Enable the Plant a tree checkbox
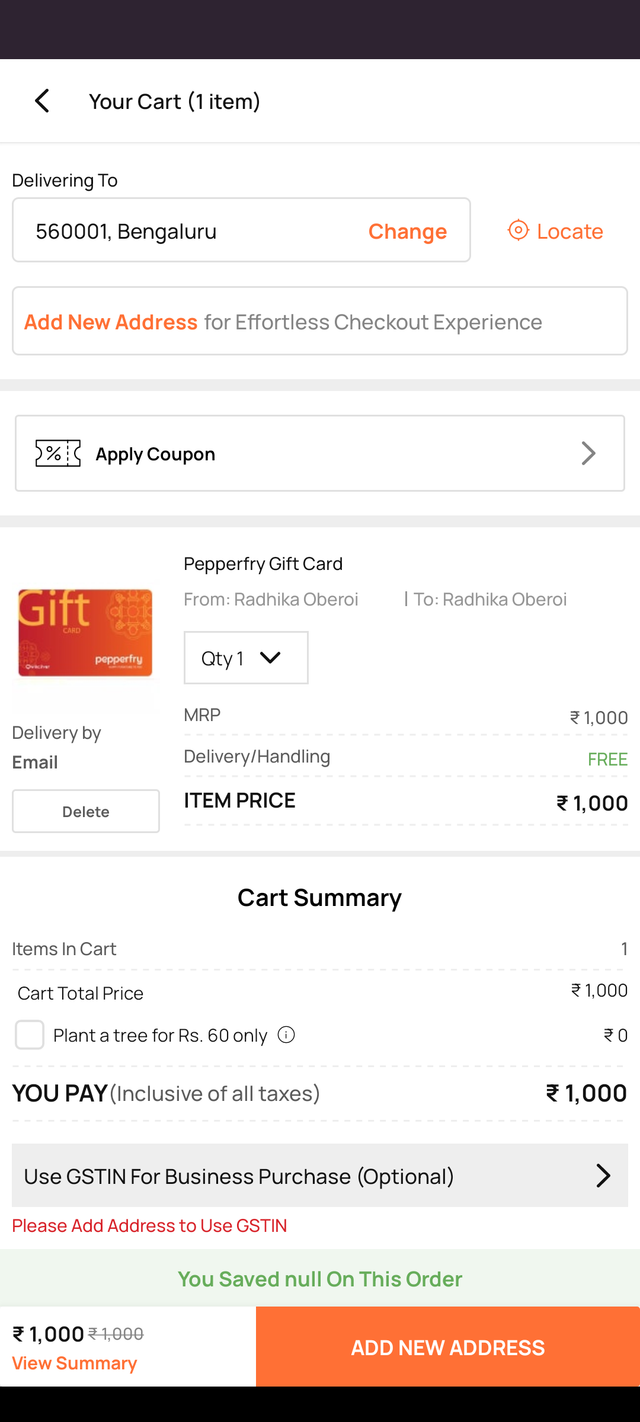 click(x=30, y=1035)
